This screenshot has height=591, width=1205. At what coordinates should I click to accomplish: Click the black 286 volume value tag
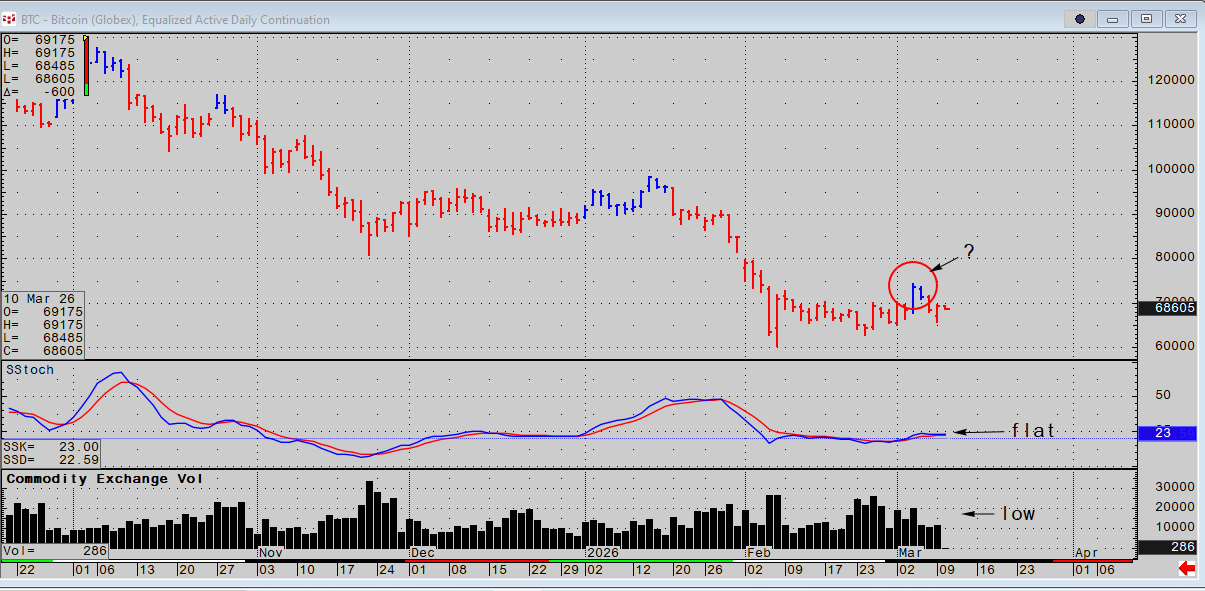[x=1166, y=547]
